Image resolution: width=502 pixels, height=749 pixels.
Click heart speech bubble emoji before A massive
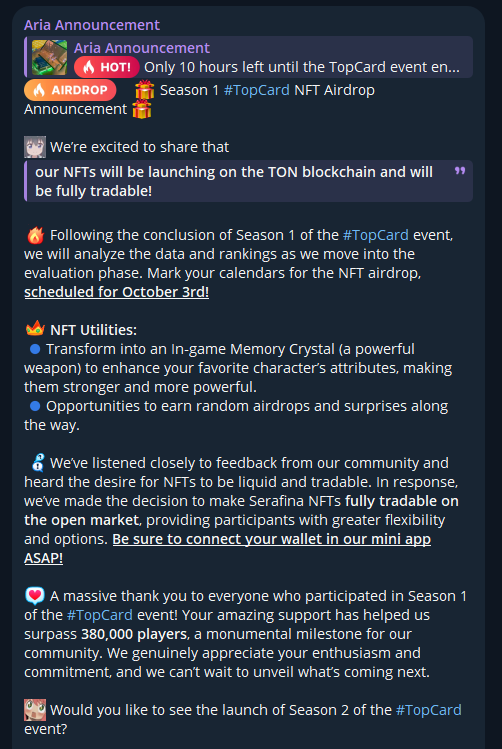point(35,596)
